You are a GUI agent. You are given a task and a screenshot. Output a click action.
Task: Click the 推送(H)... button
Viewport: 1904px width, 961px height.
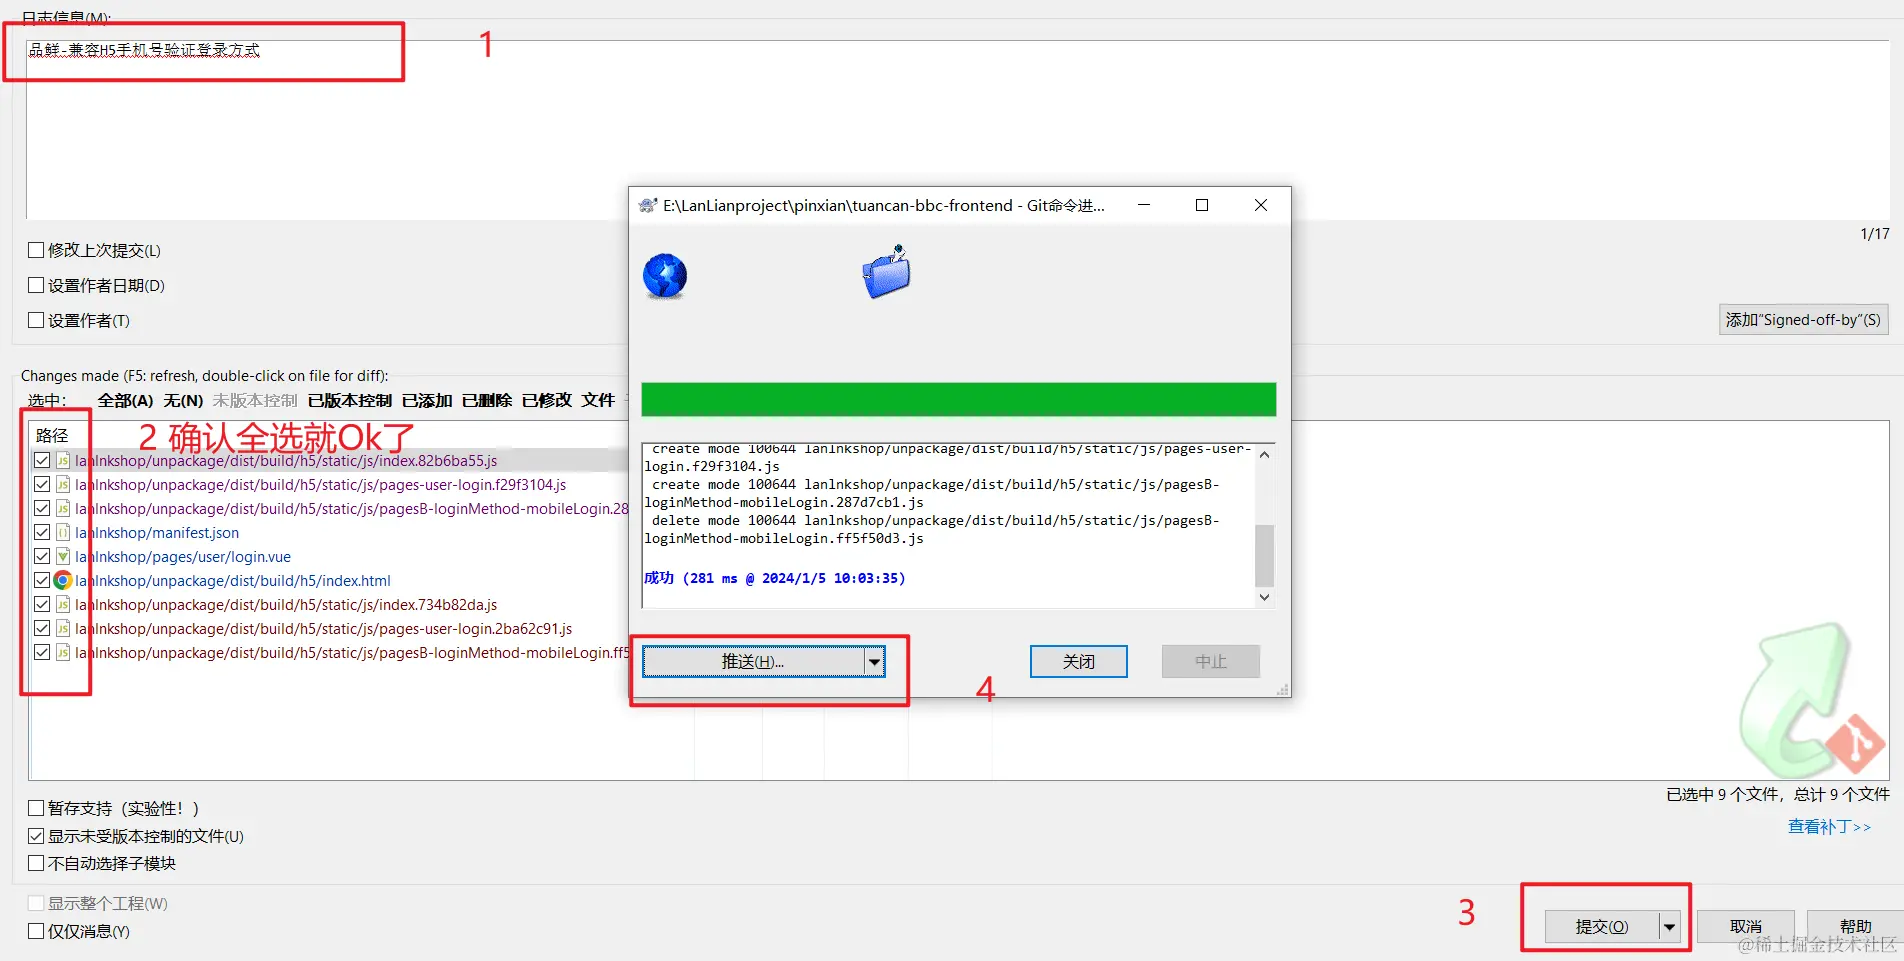pyautogui.click(x=753, y=662)
